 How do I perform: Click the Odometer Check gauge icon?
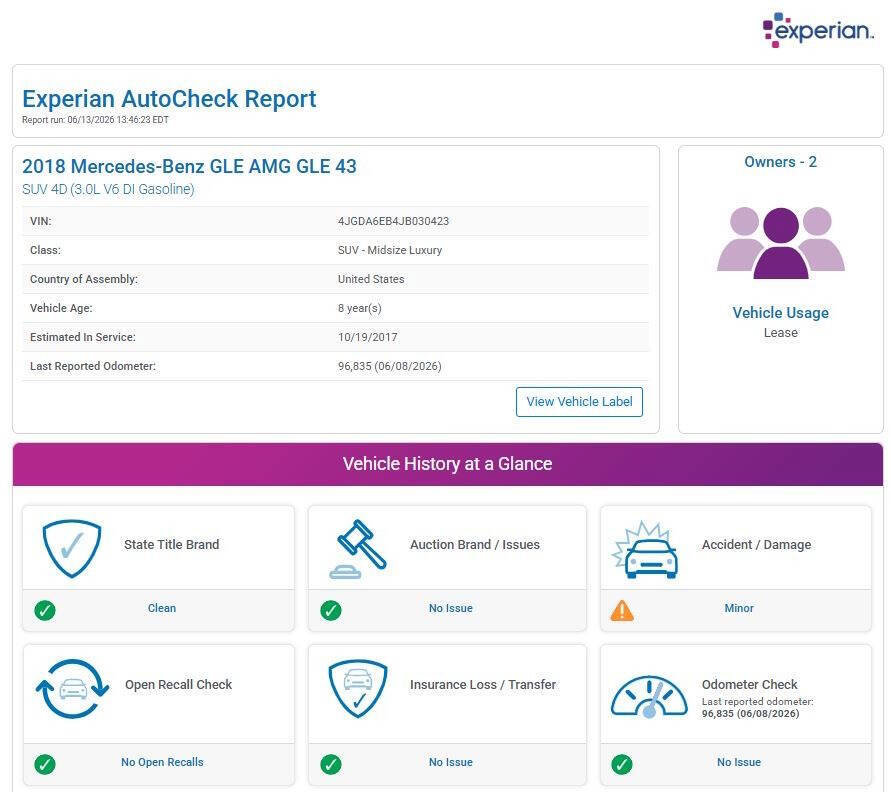(649, 697)
